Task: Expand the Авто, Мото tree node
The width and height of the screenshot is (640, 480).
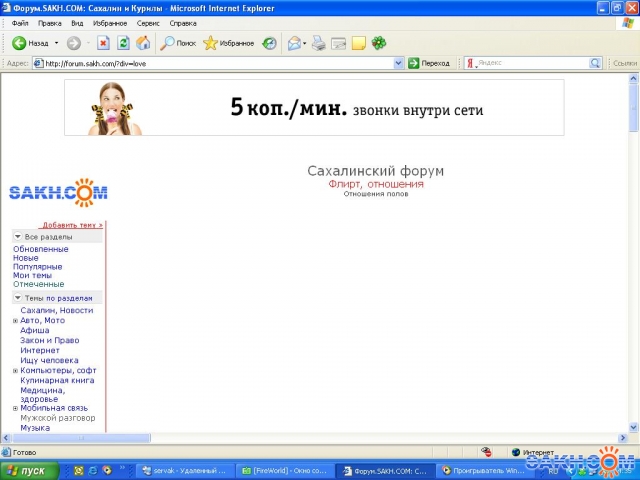Action: [x=16, y=321]
